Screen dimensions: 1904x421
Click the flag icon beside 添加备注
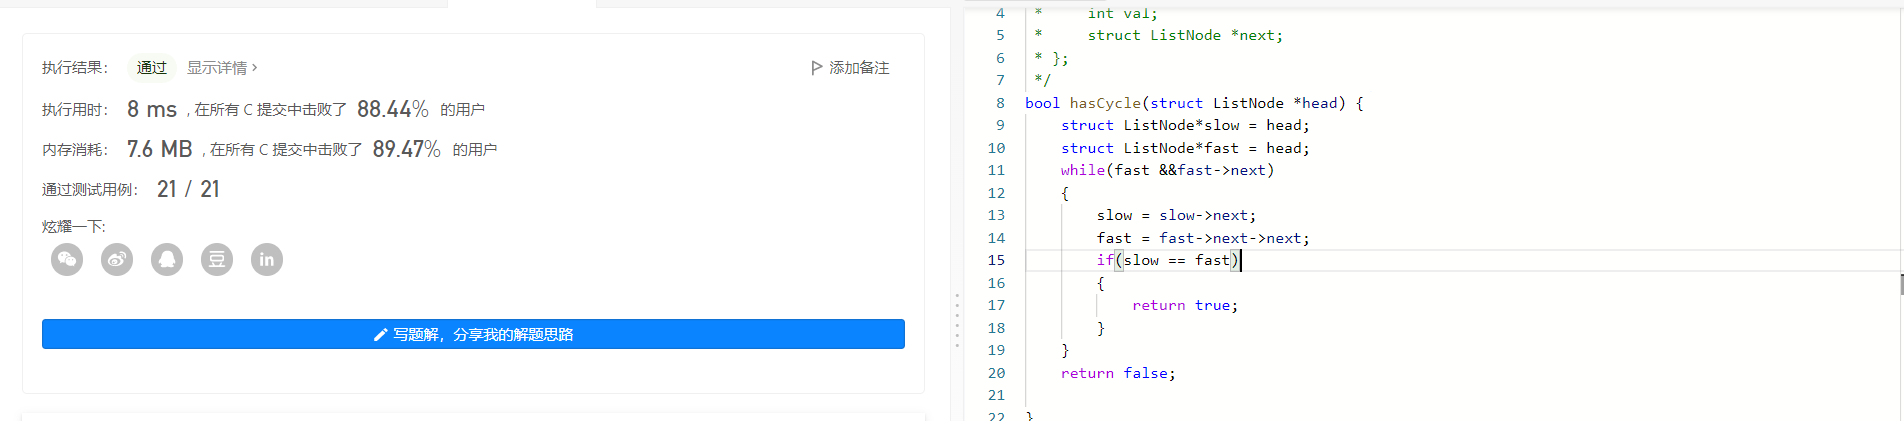(817, 68)
